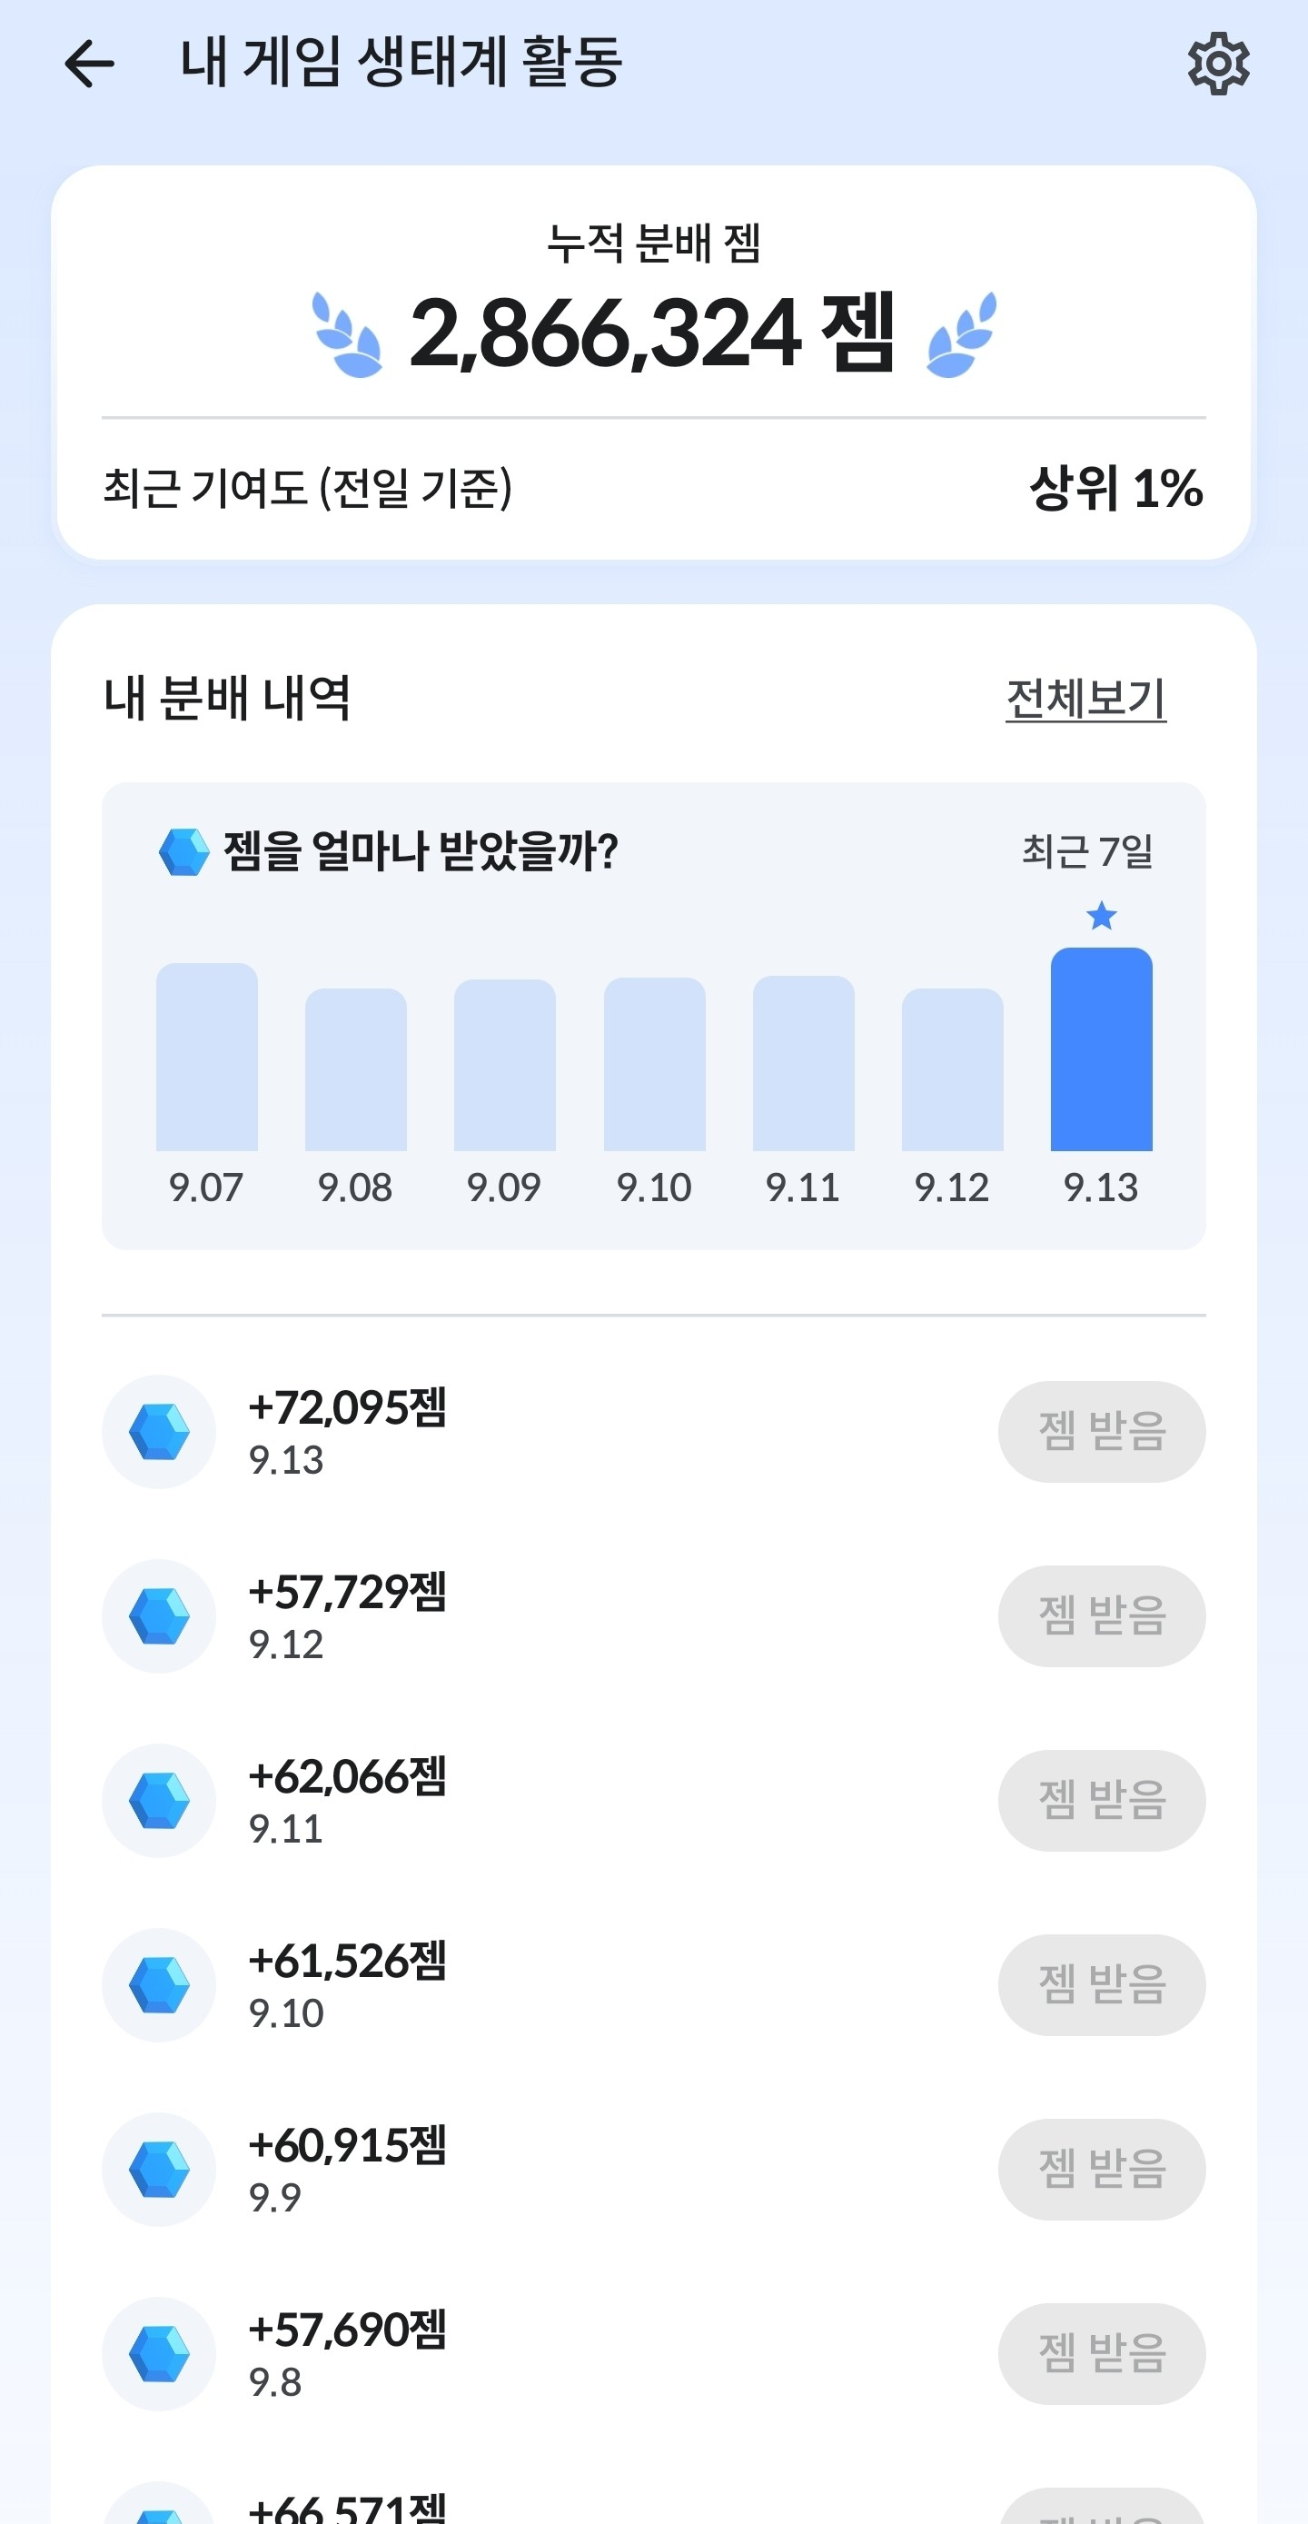The image size is (1308, 2524).
Task: Open 전체보기 to view all history
Action: click(1086, 698)
